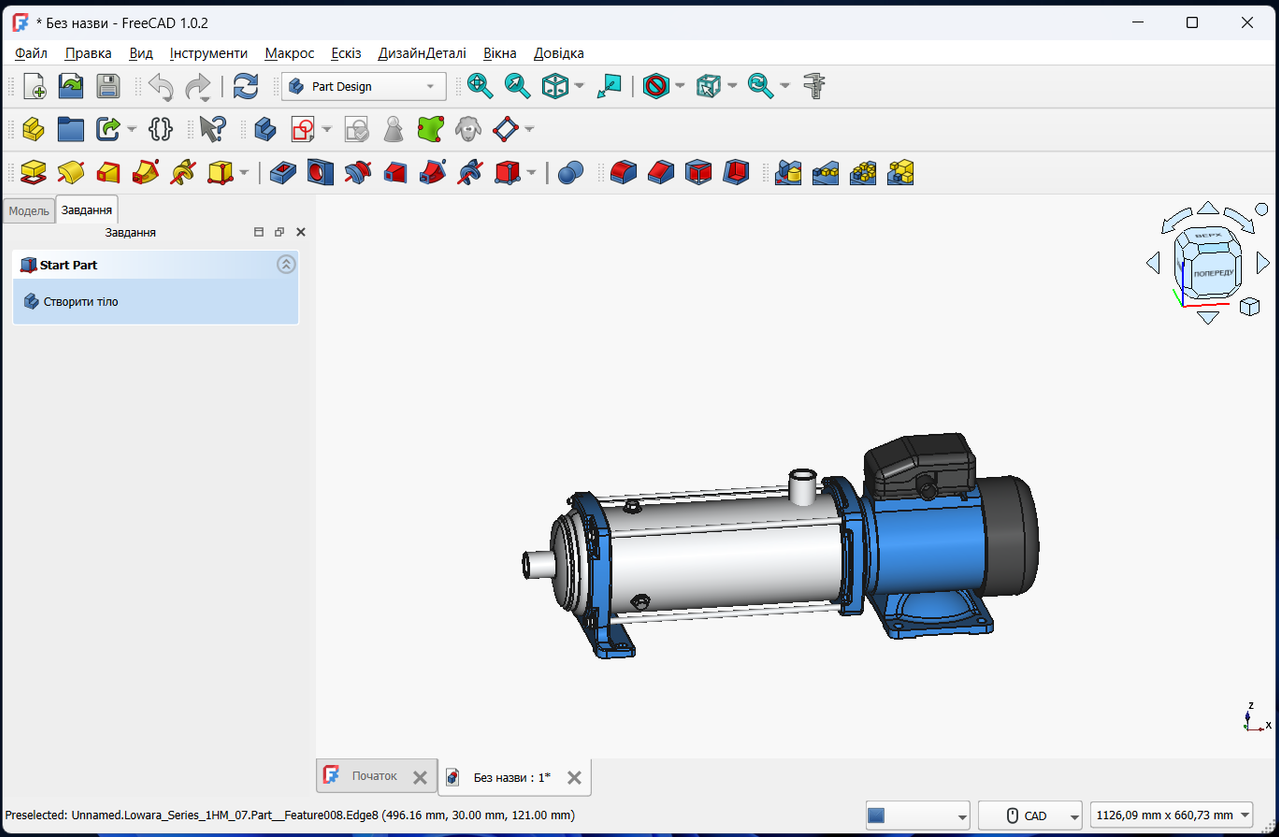The height and width of the screenshot is (837, 1279).
Task: Open the view dimensions dropdown in status bar
Action: pyautogui.click(x=1171, y=816)
